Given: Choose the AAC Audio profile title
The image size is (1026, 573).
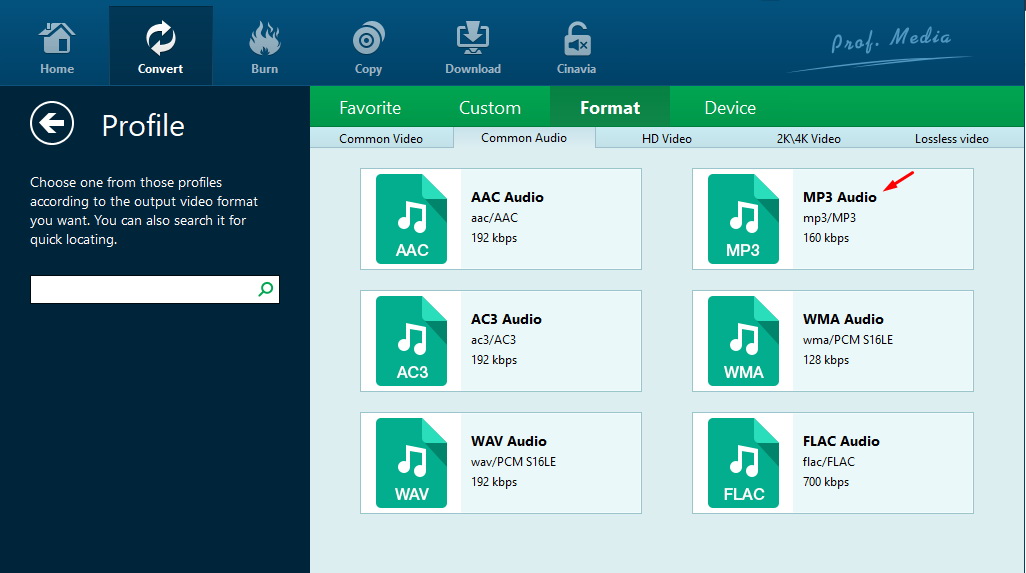Looking at the screenshot, I should tap(507, 197).
